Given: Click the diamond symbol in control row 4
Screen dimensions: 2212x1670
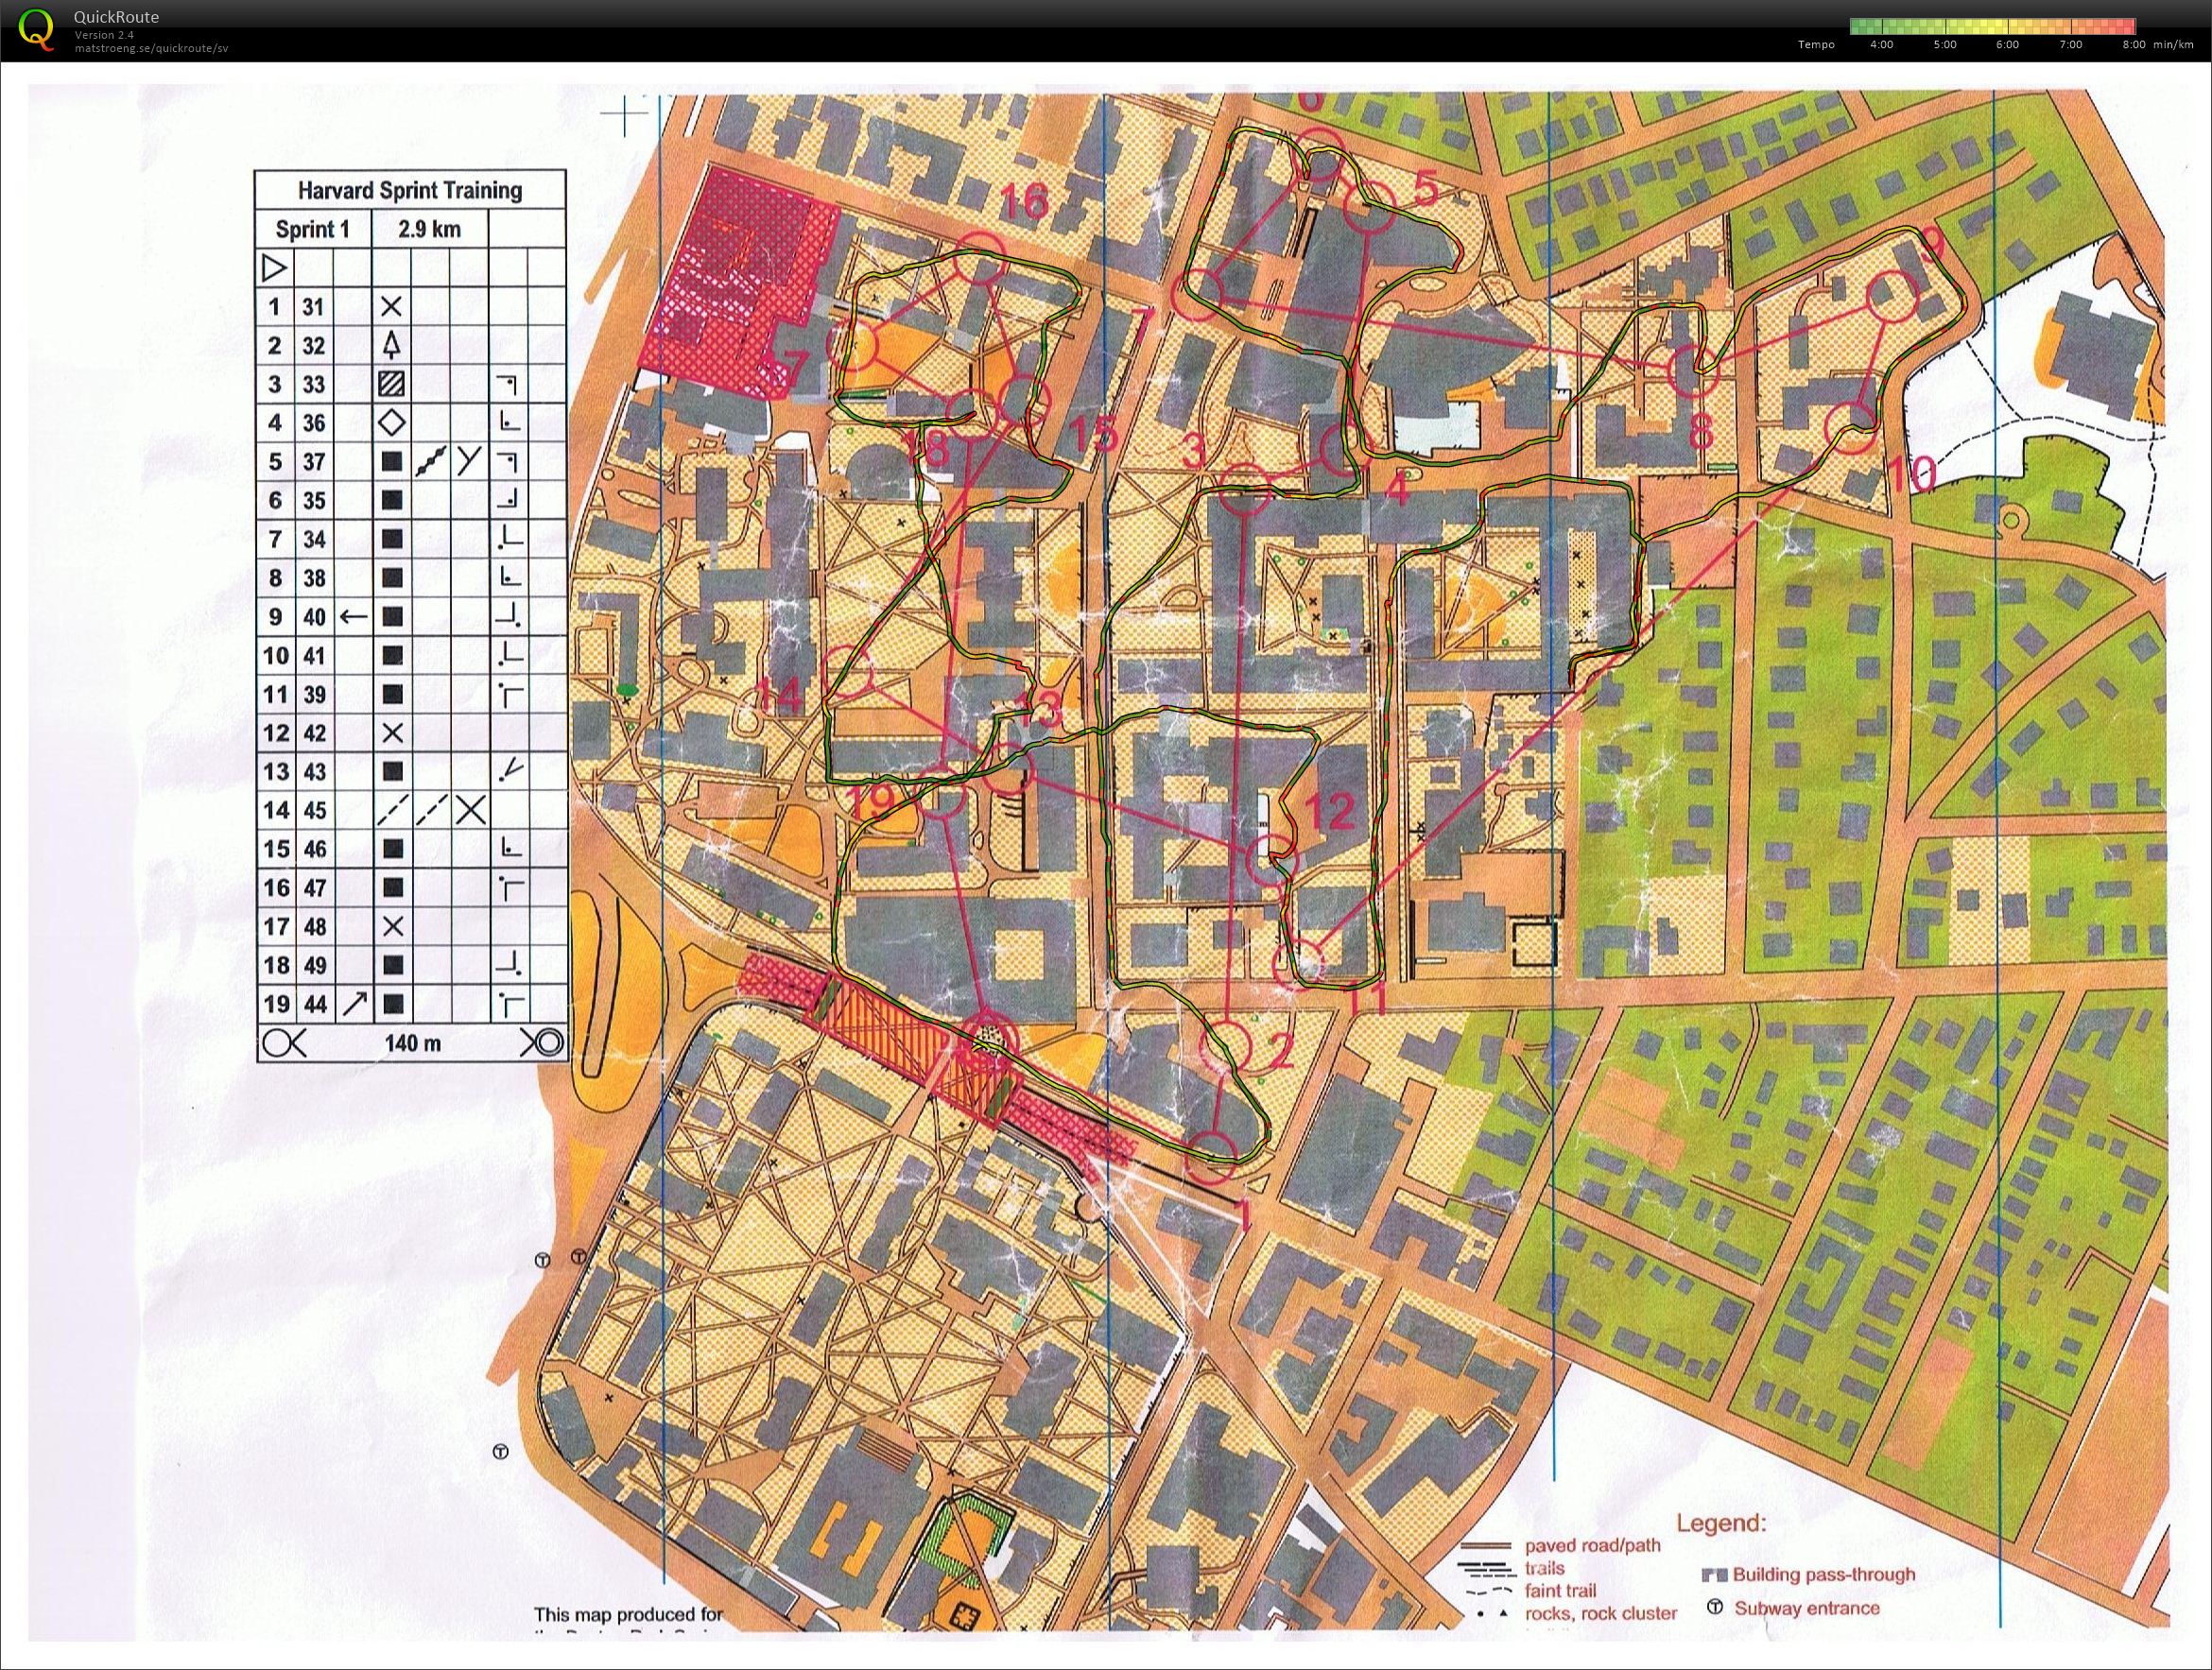Looking at the screenshot, I should click(392, 423).
